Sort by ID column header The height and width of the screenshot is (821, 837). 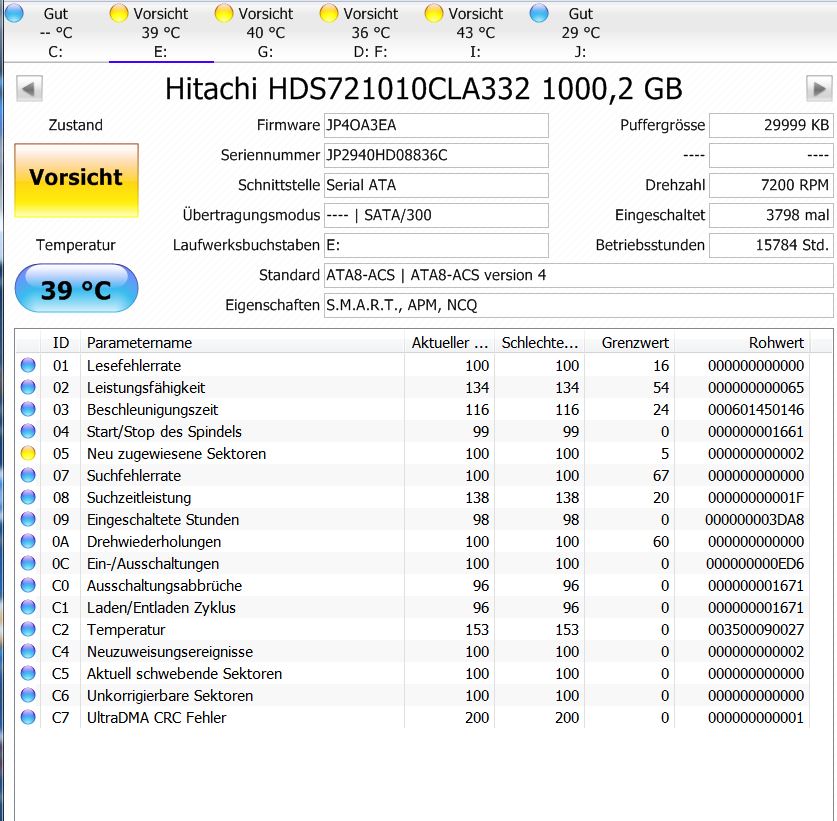click(x=60, y=342)
